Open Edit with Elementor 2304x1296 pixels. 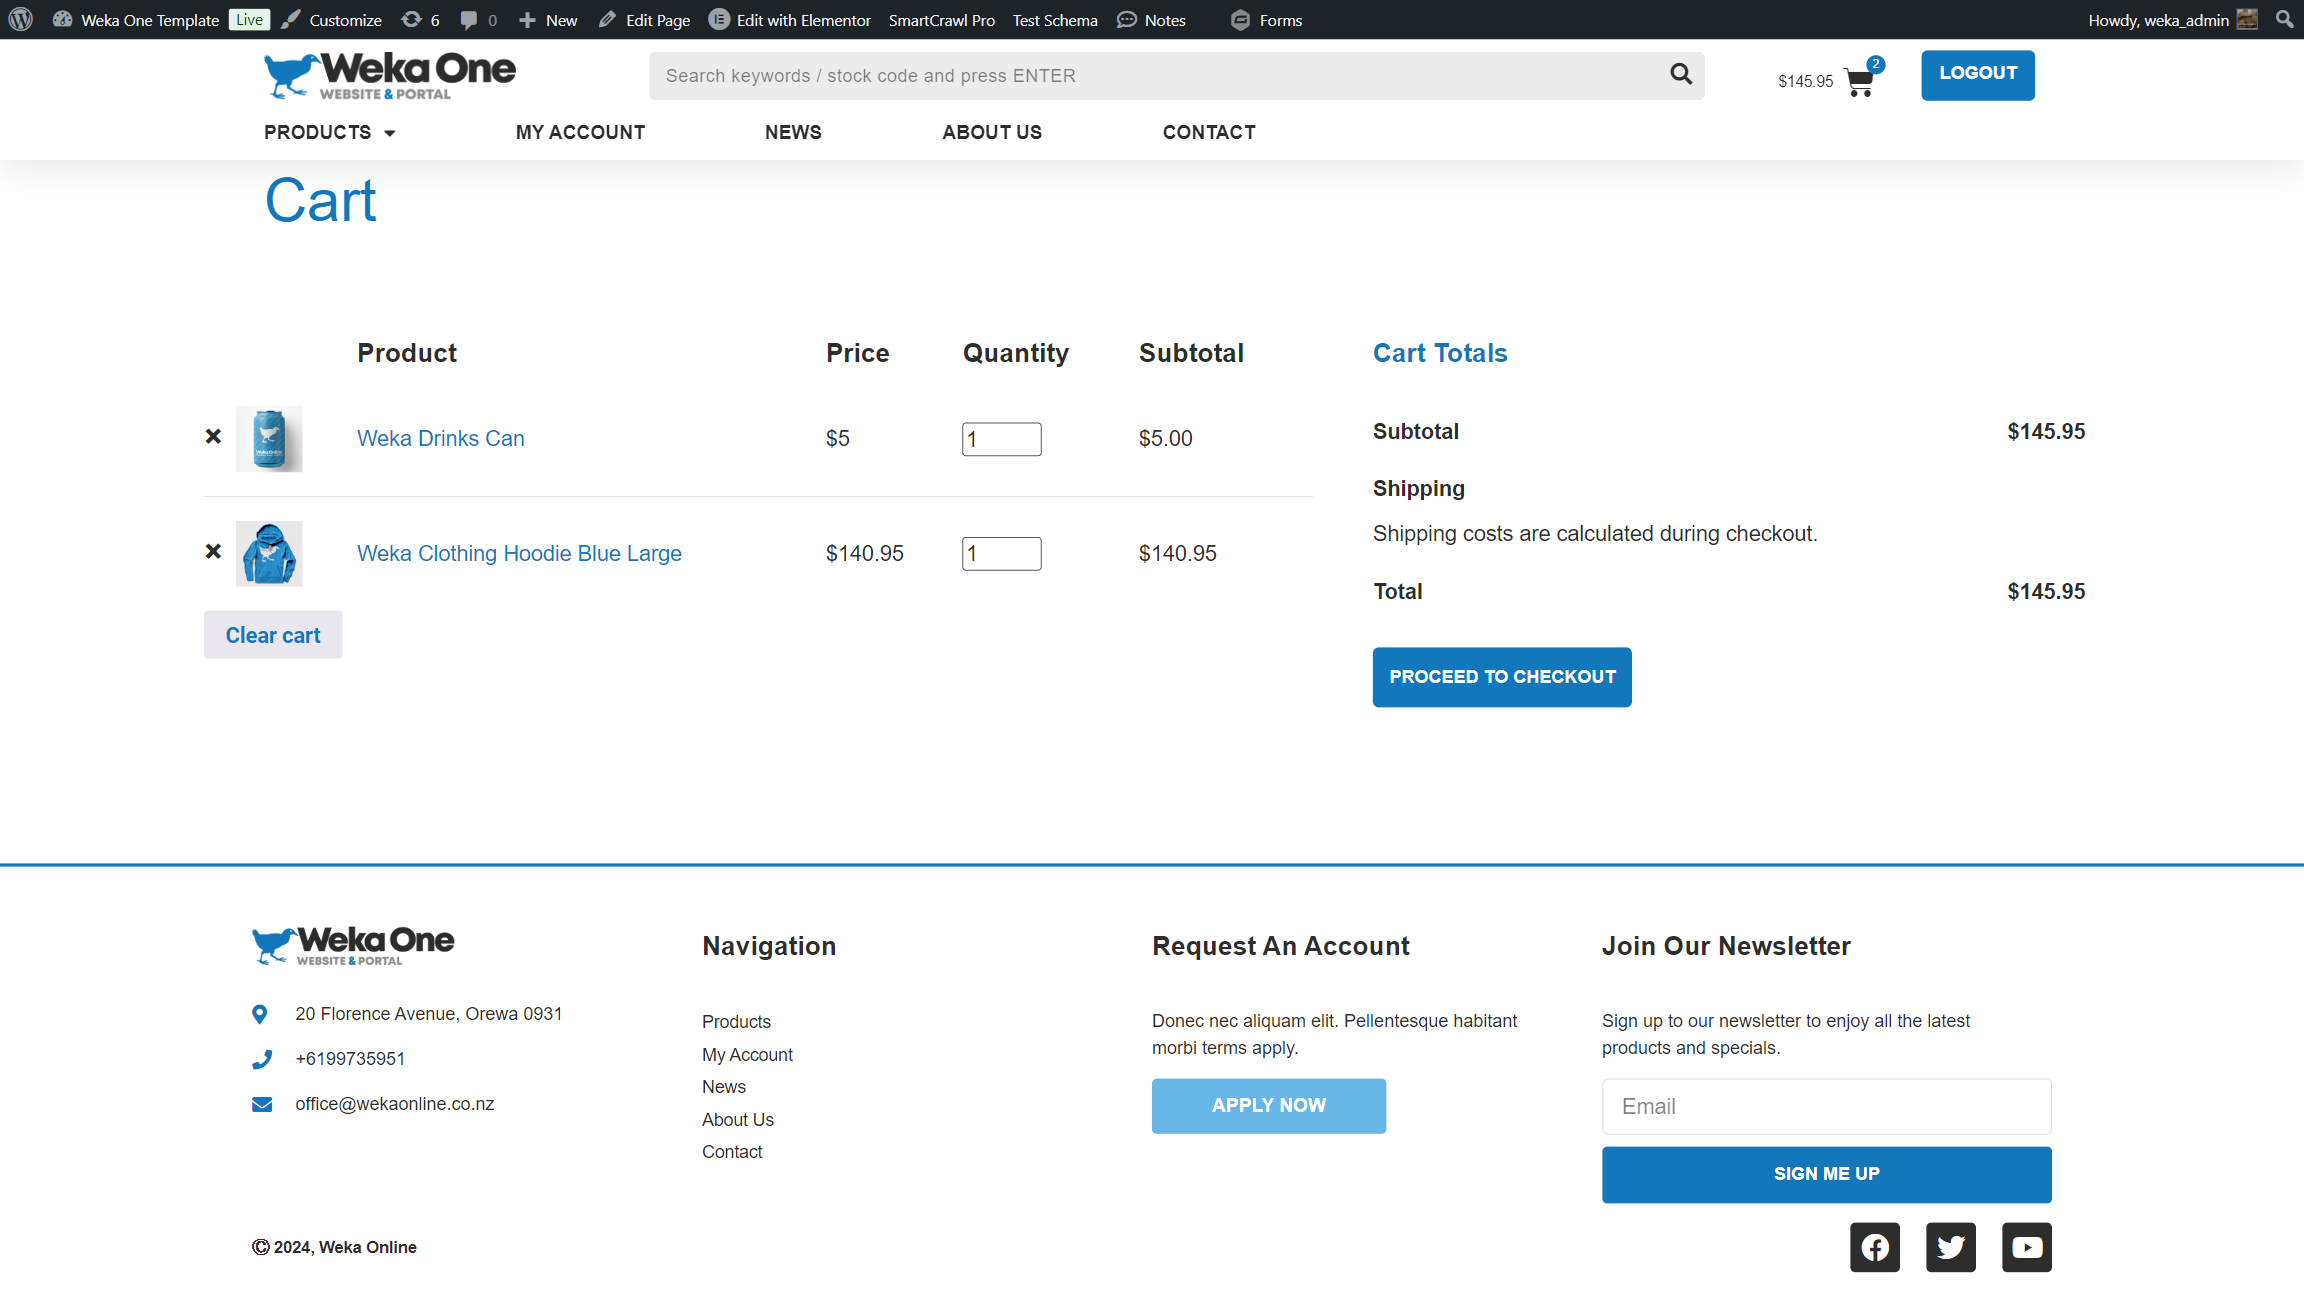coord(790,20)
